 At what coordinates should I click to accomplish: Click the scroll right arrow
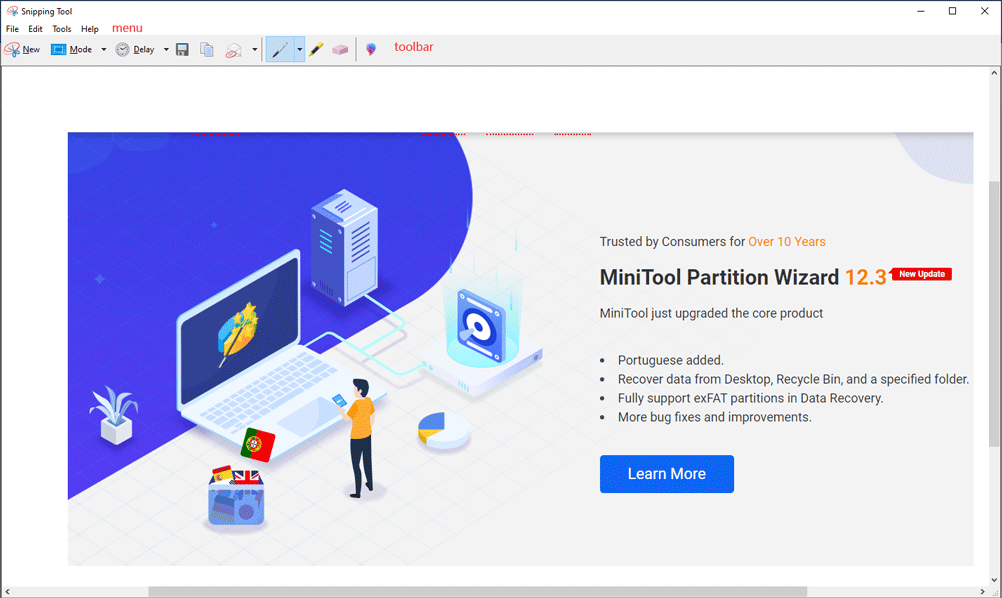click(982, 592)
